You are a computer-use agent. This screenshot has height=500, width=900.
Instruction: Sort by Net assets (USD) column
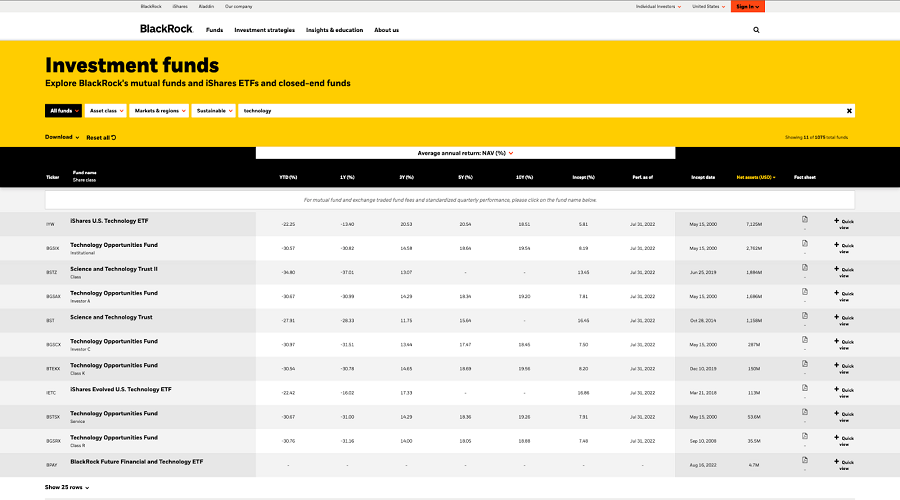[755, 177]
